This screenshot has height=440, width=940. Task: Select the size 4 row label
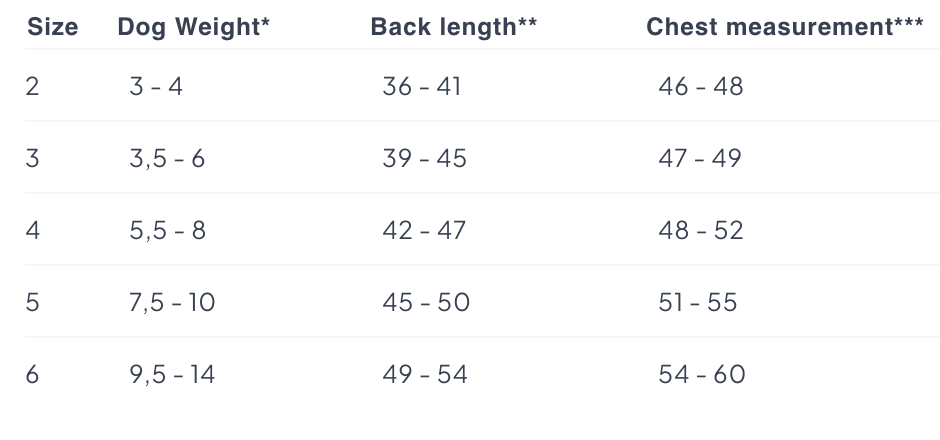(x=33, y=230)
